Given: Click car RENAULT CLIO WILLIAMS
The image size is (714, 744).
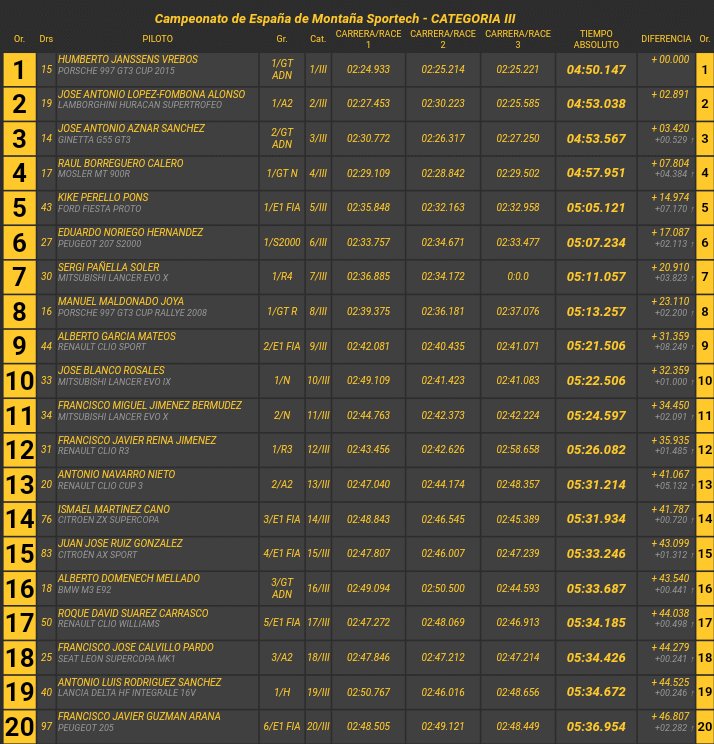Looking at the screenshot, I should coord(109,623).
